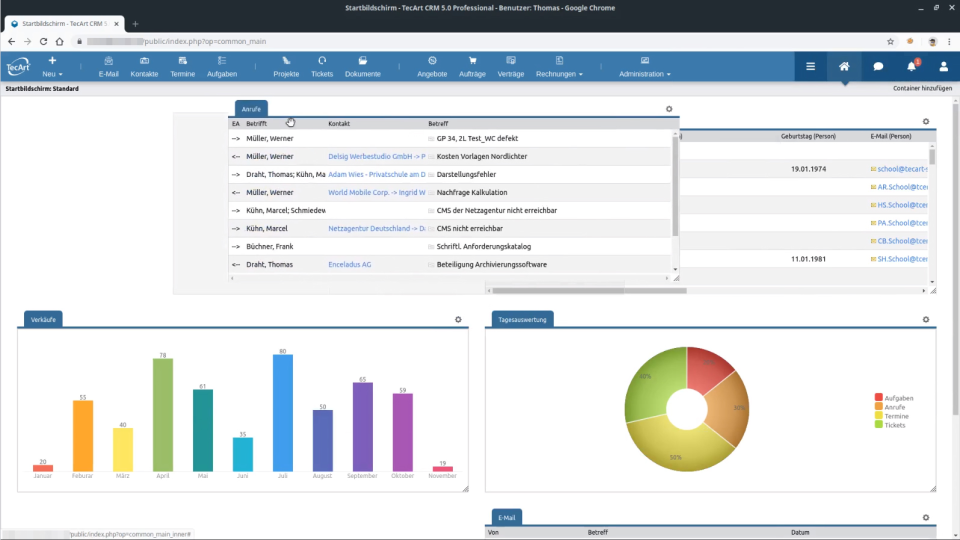Click the PA.School email link
Screen dimensions: 960x540
(x=902, y=223)
